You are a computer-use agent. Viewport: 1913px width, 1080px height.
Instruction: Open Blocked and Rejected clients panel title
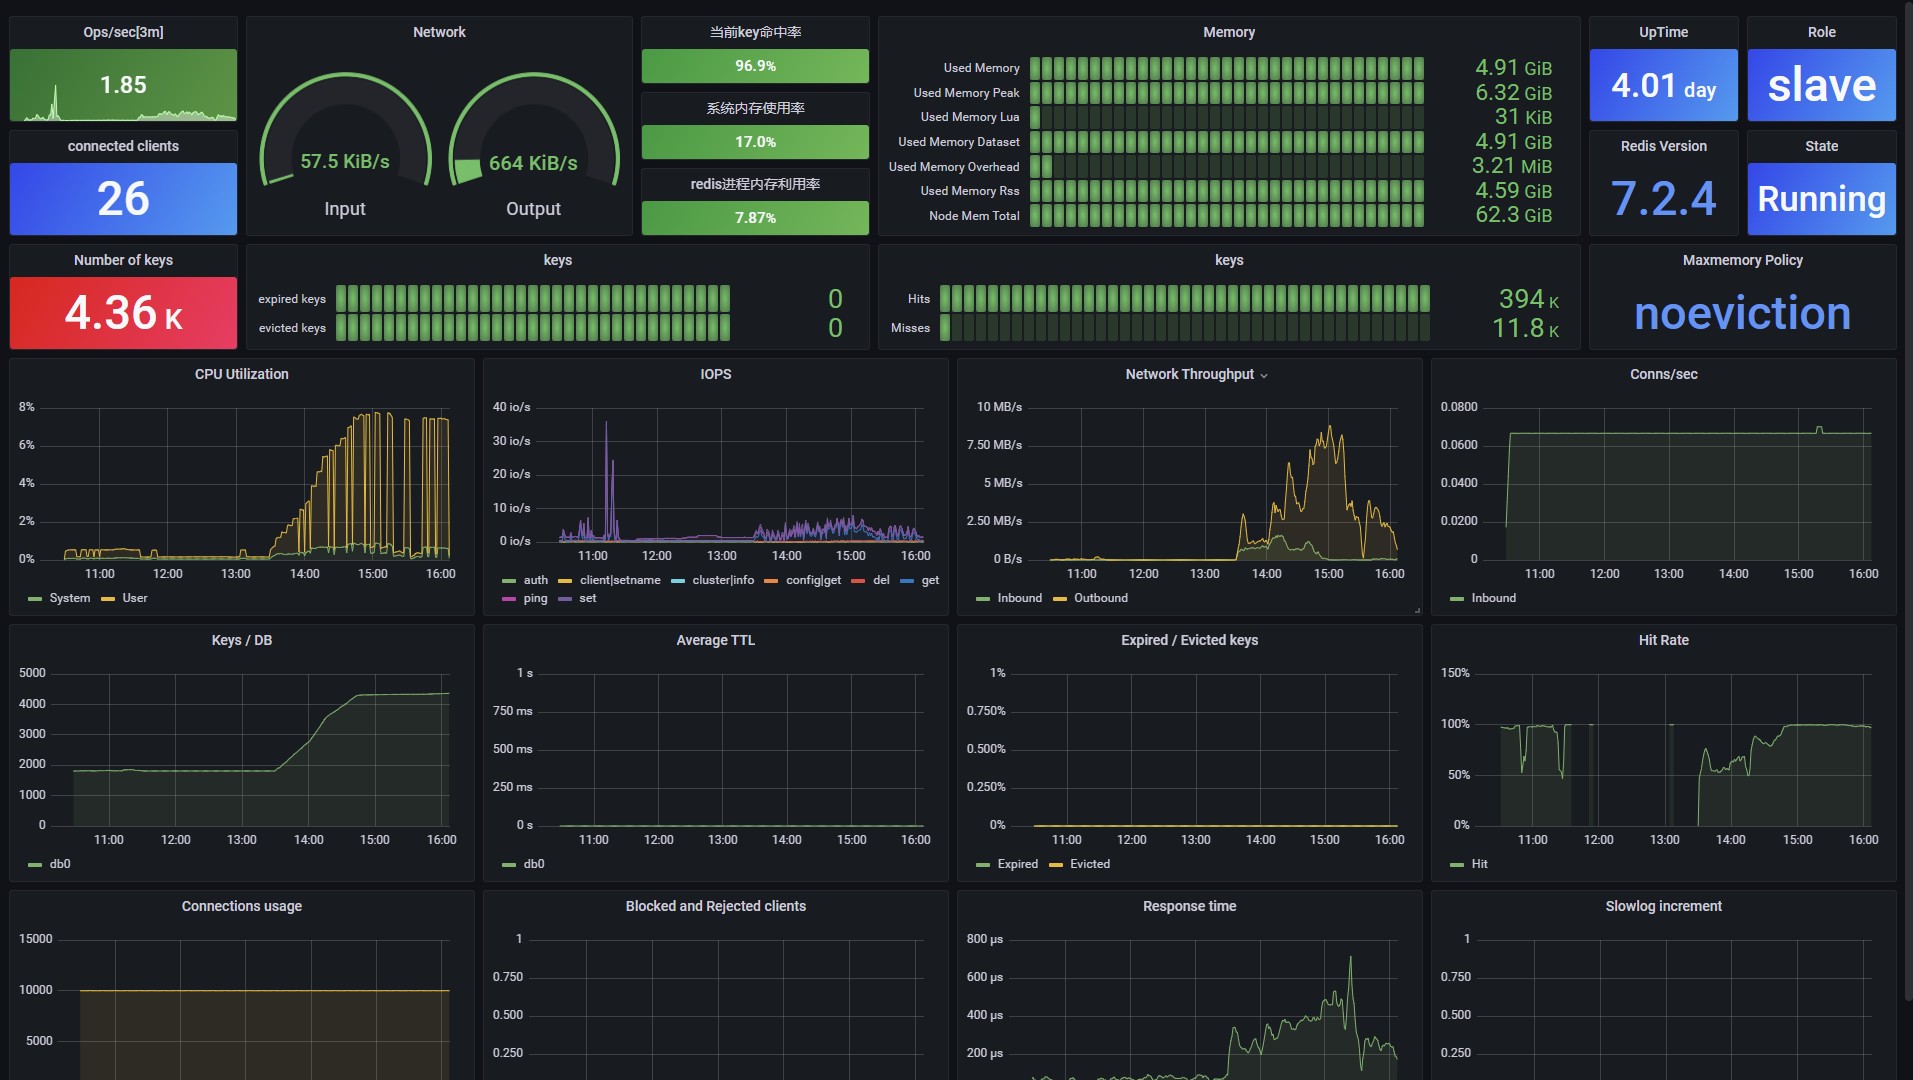[715, 906]
